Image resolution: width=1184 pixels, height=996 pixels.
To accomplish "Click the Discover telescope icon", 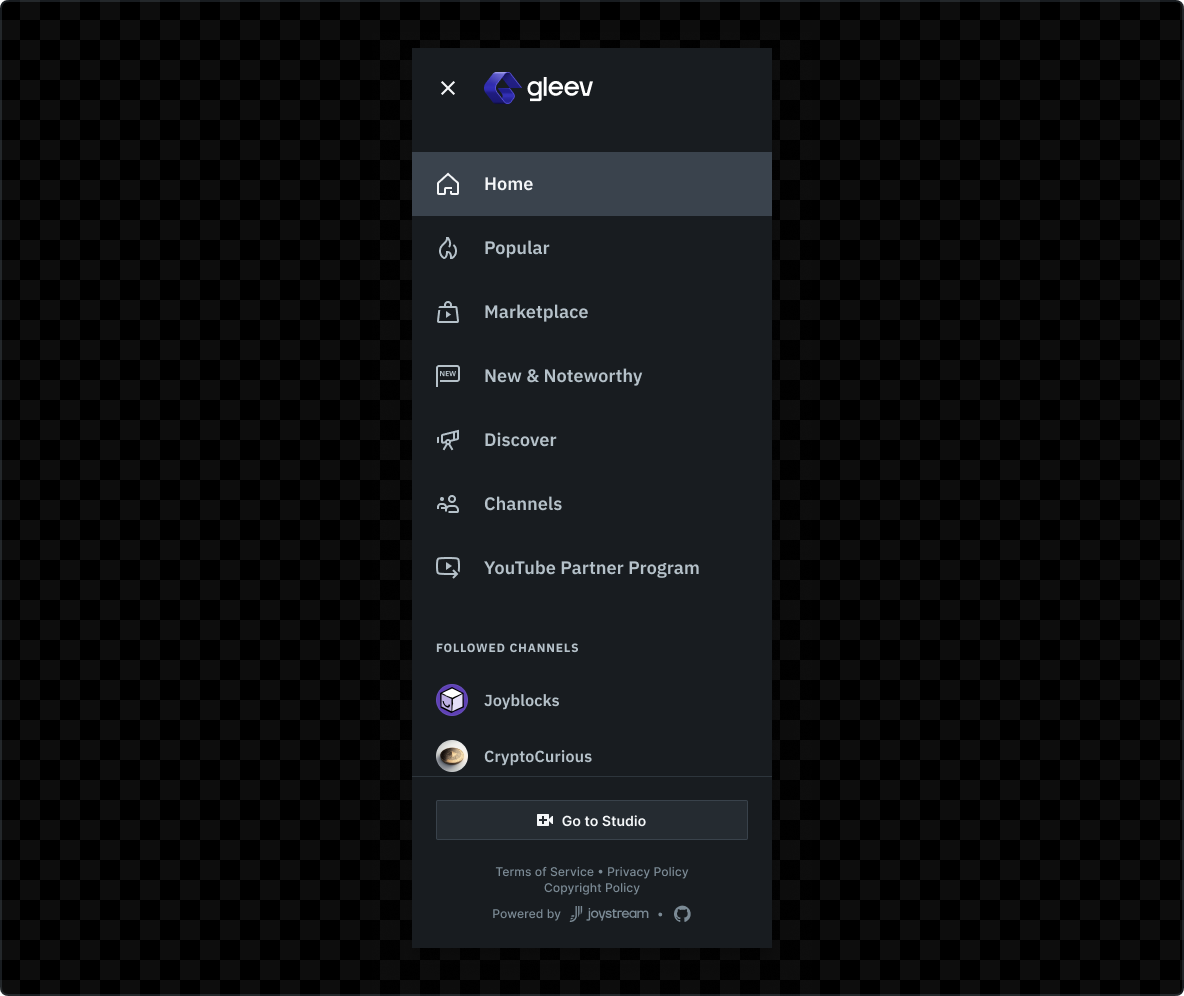I will coord(448,440).
